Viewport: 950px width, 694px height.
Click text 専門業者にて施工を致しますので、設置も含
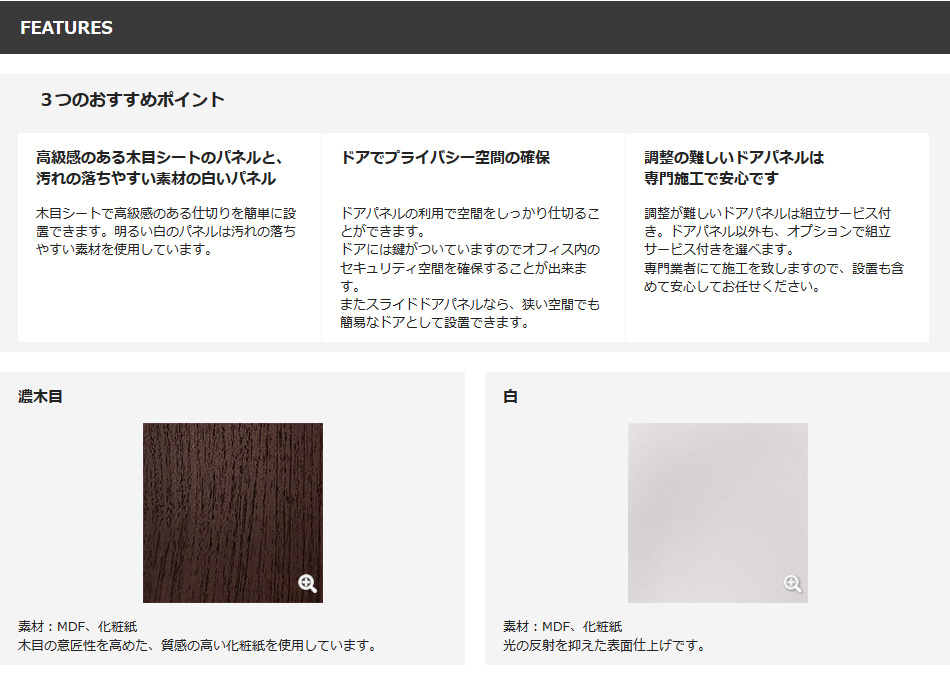(774, 268)
